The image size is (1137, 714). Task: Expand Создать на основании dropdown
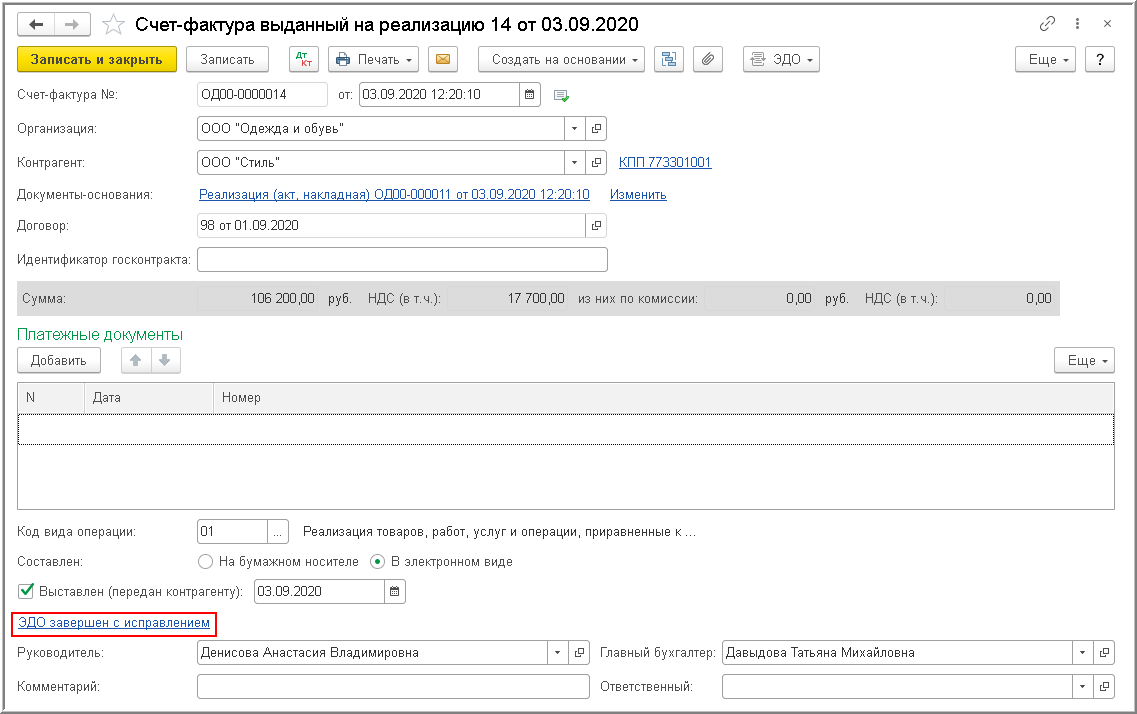[x=561, y=59]
